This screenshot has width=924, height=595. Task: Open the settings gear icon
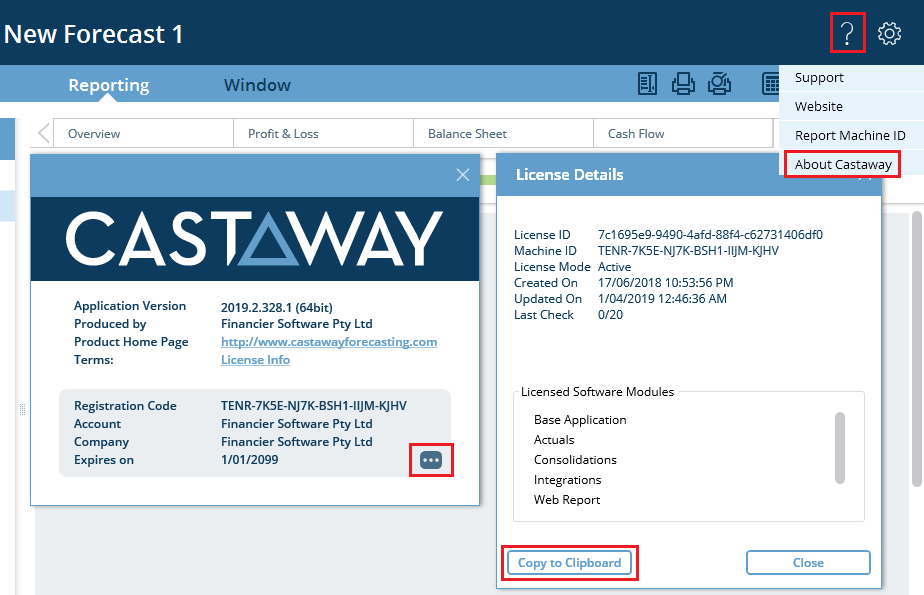[x=889, y=34]
